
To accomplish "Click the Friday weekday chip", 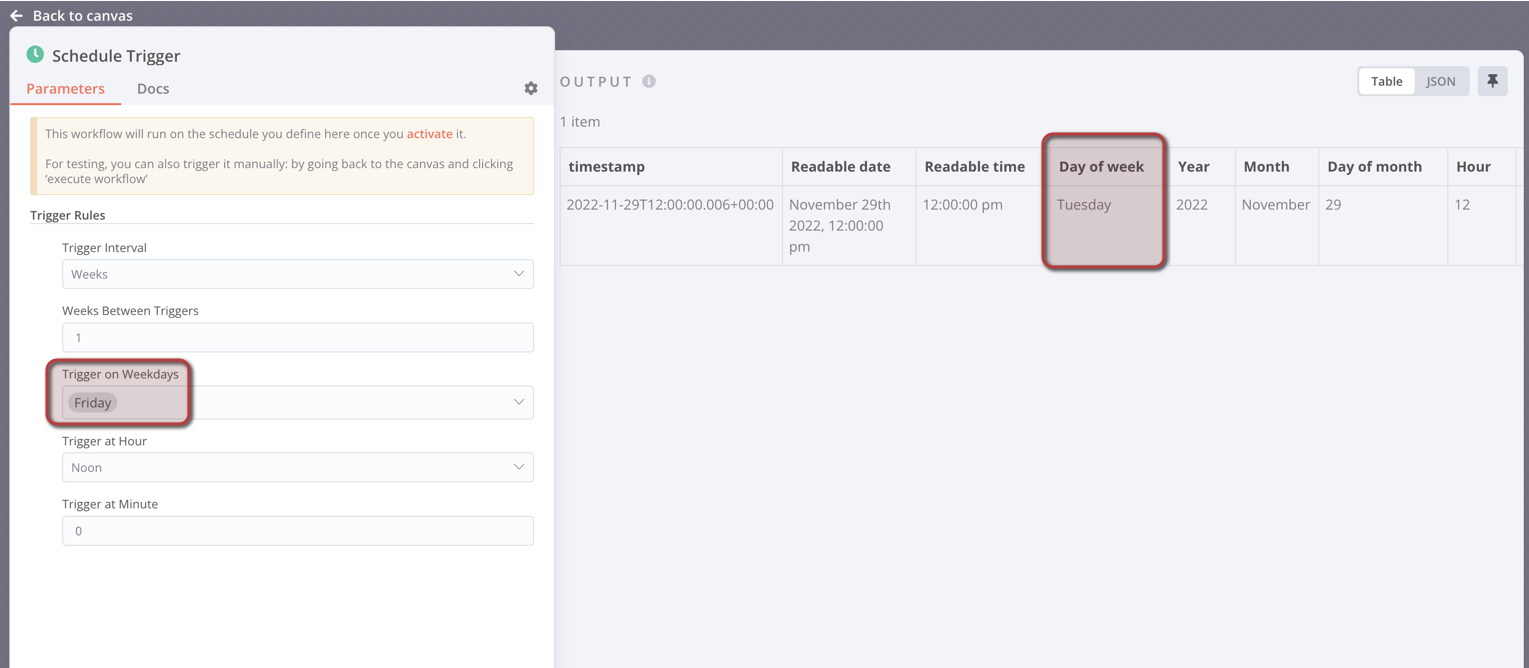I will click(92, 402).
